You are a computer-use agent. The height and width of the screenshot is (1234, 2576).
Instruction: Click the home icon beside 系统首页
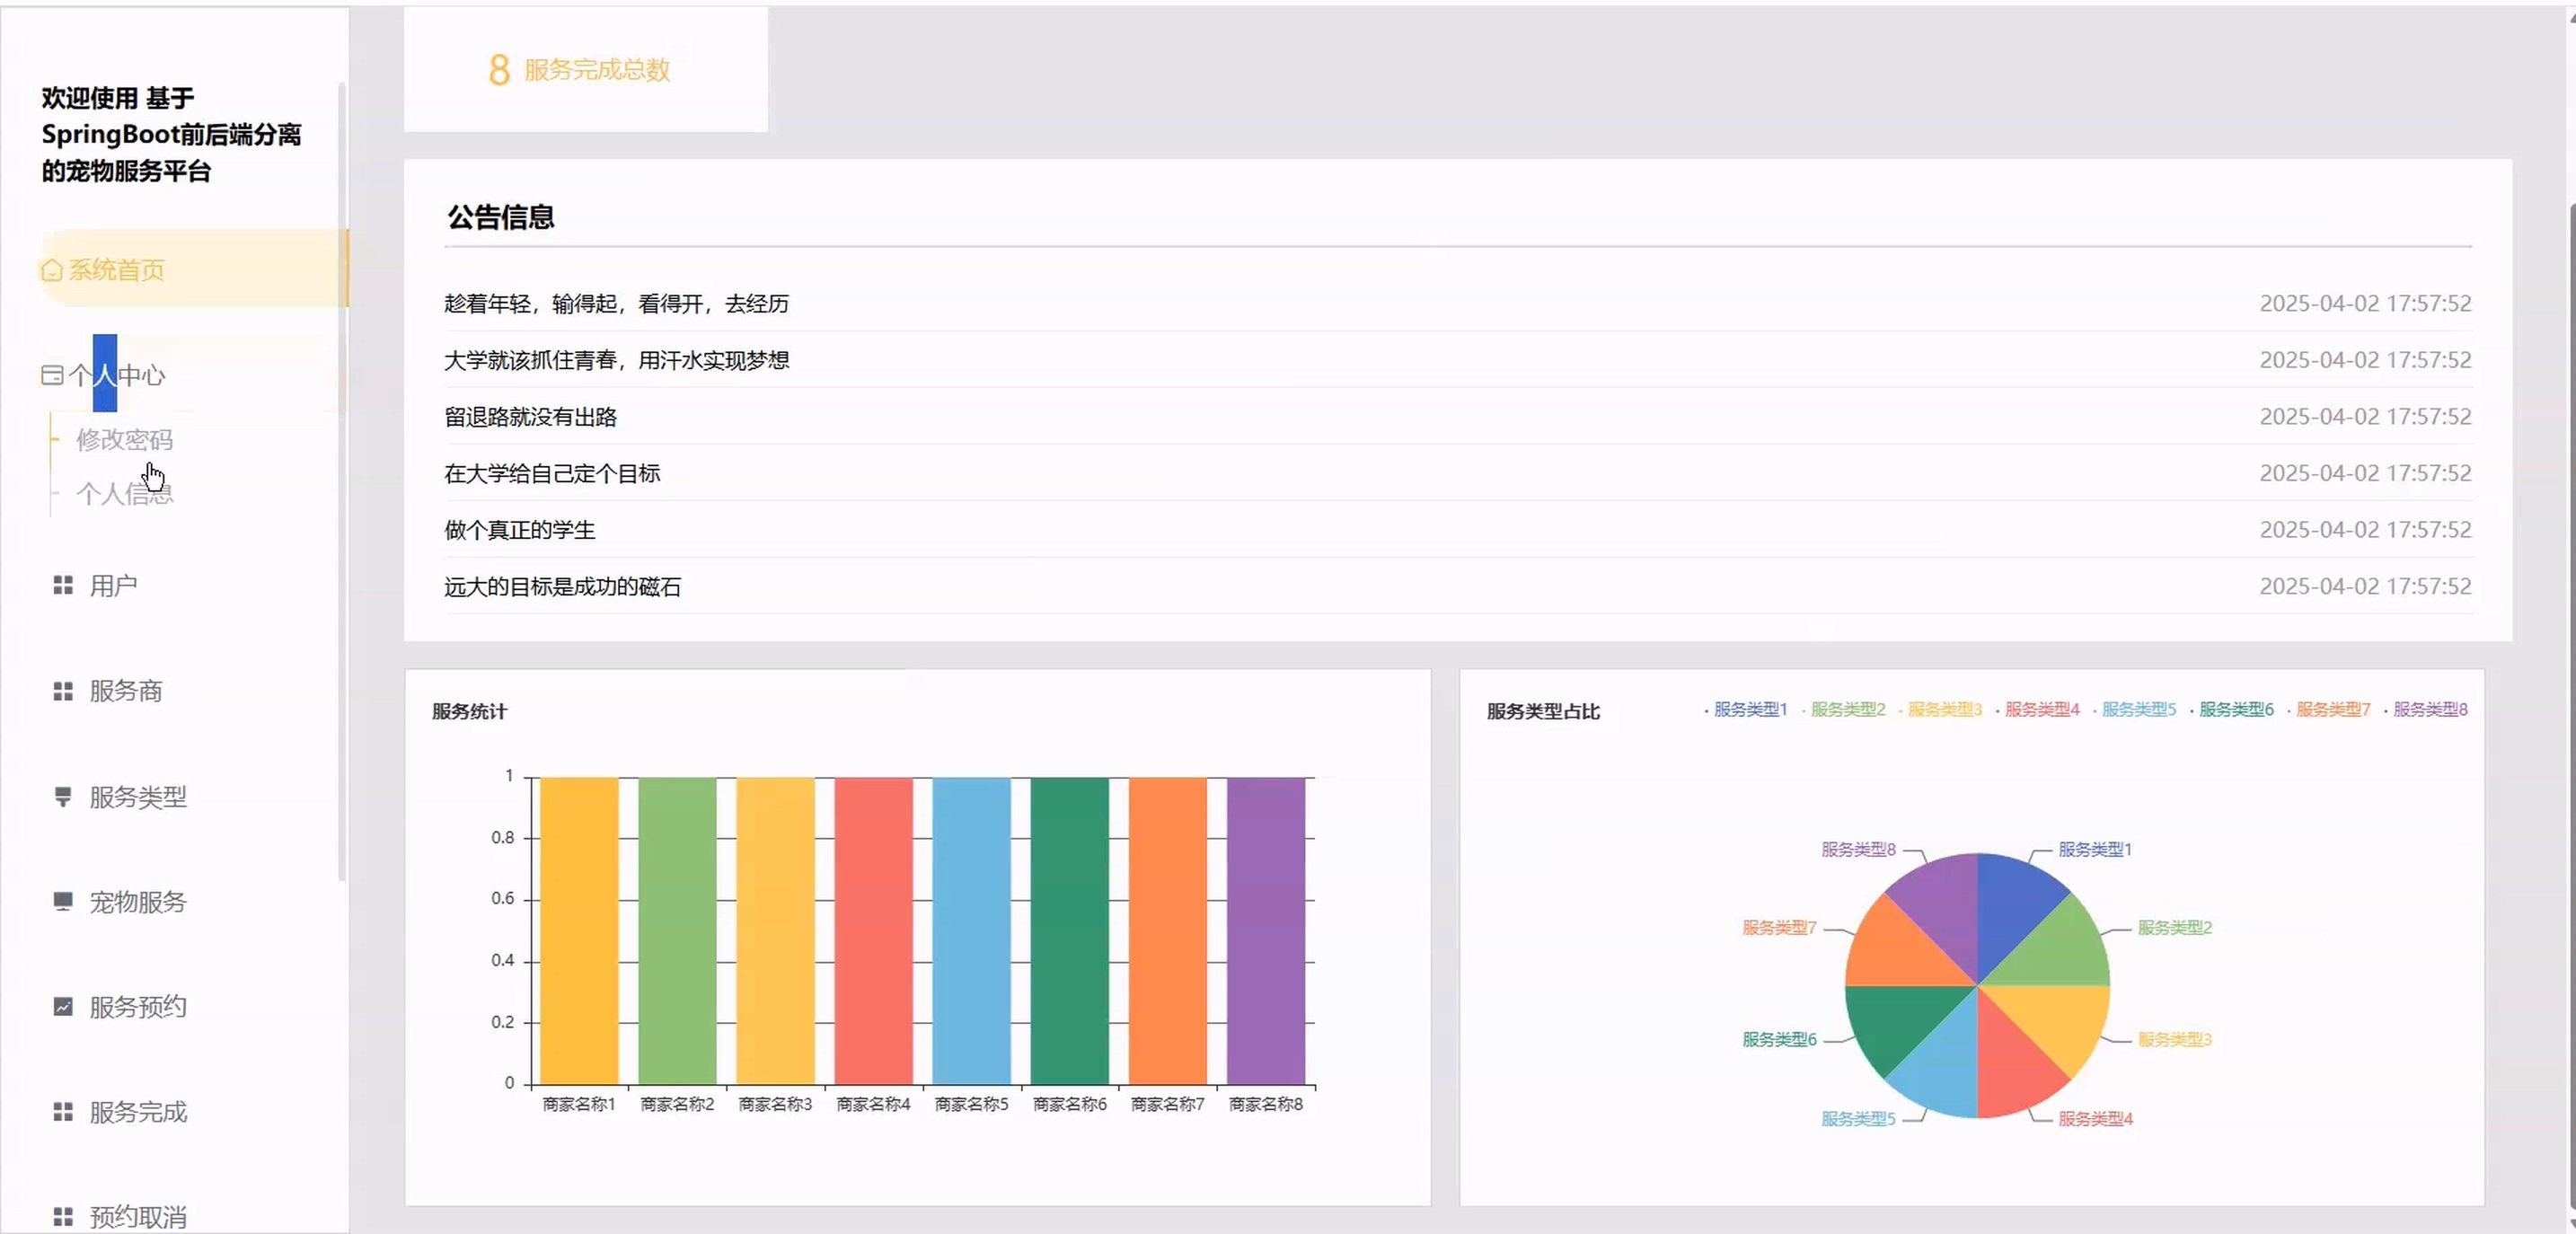pos(52,270)
